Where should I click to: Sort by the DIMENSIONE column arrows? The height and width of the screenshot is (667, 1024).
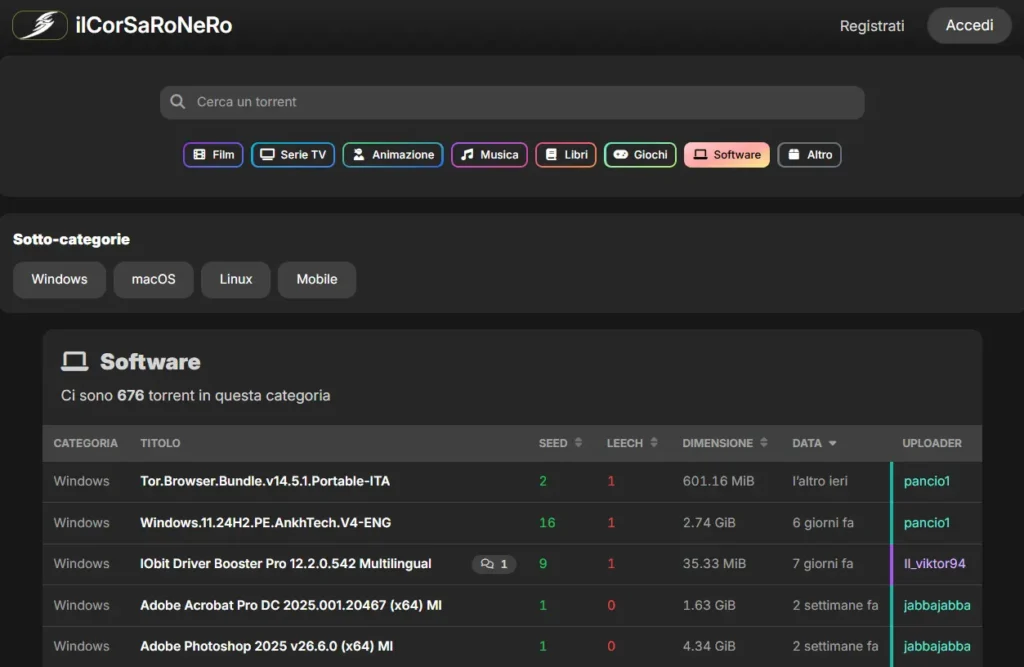pos(763,443)
